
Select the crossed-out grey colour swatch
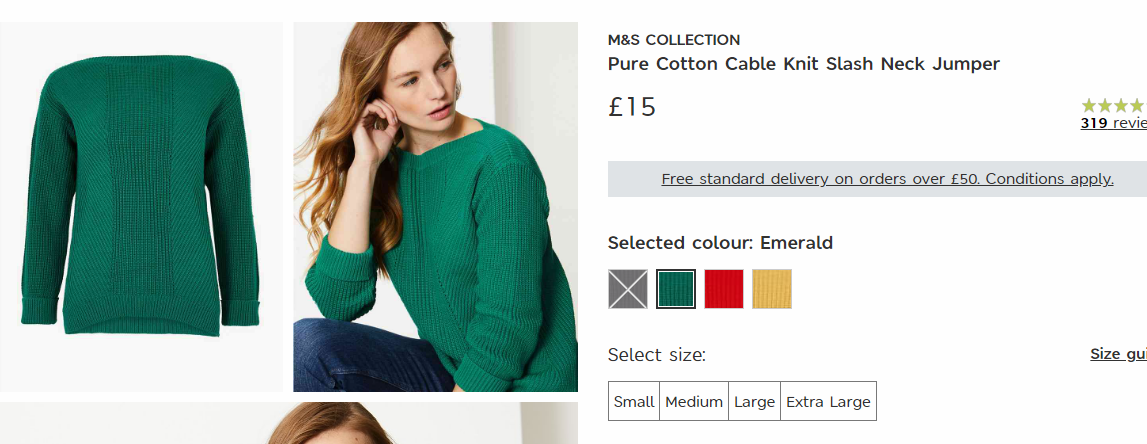pos(628,289)
